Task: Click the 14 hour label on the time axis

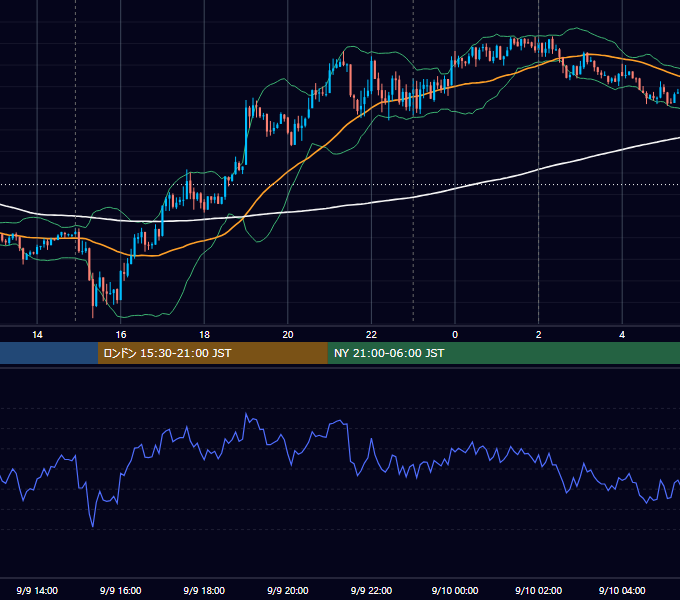Action: (37, 335)
